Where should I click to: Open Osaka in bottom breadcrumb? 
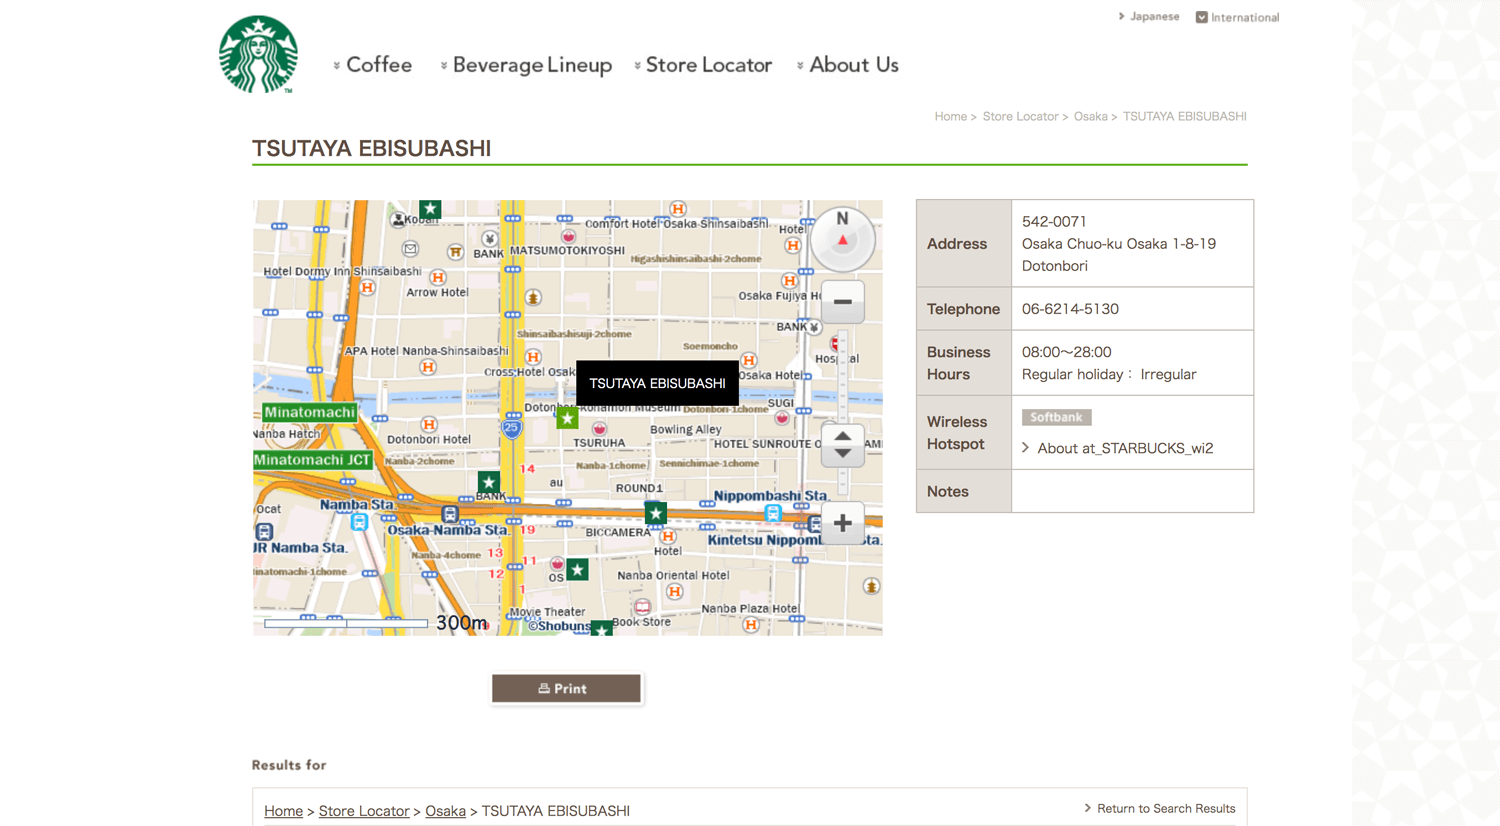pyautogui.click(x=445, y=811)
